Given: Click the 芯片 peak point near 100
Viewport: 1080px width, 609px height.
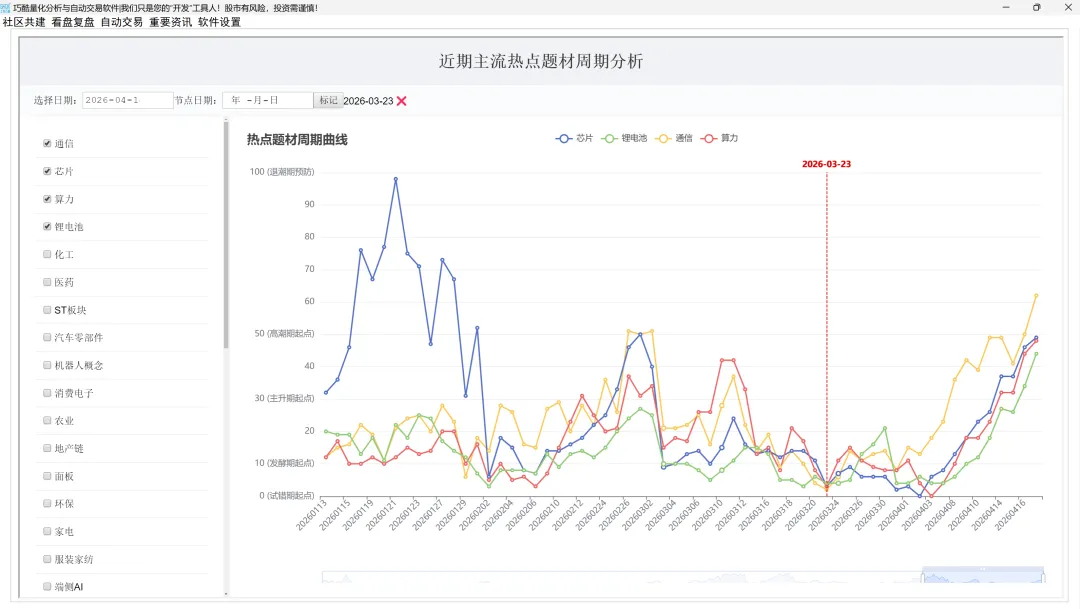Looking at the screenshot, I should point(395,179).
